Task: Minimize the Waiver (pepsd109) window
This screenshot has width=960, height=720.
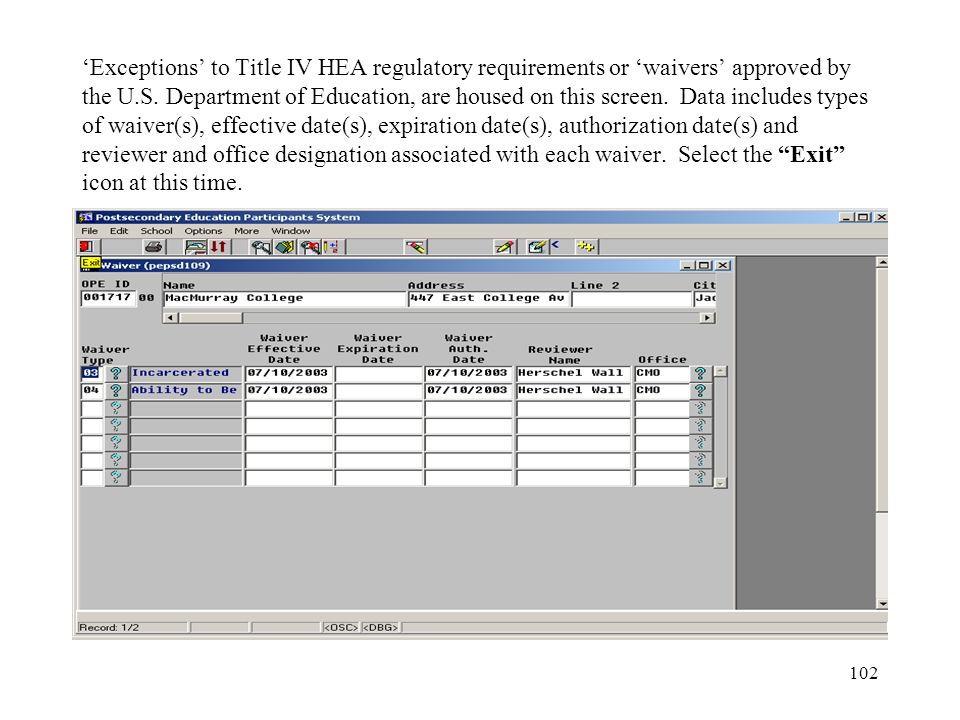Action: pyautogui.click(x=688, y=266)
